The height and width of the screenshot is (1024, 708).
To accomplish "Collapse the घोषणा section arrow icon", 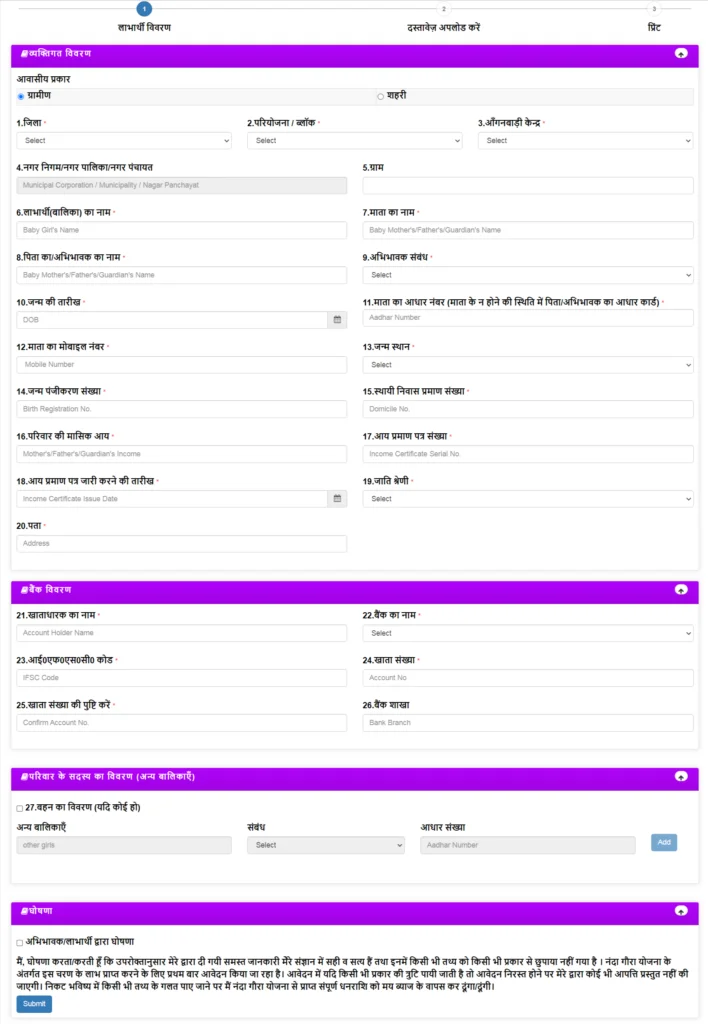I will pos(681,911).
